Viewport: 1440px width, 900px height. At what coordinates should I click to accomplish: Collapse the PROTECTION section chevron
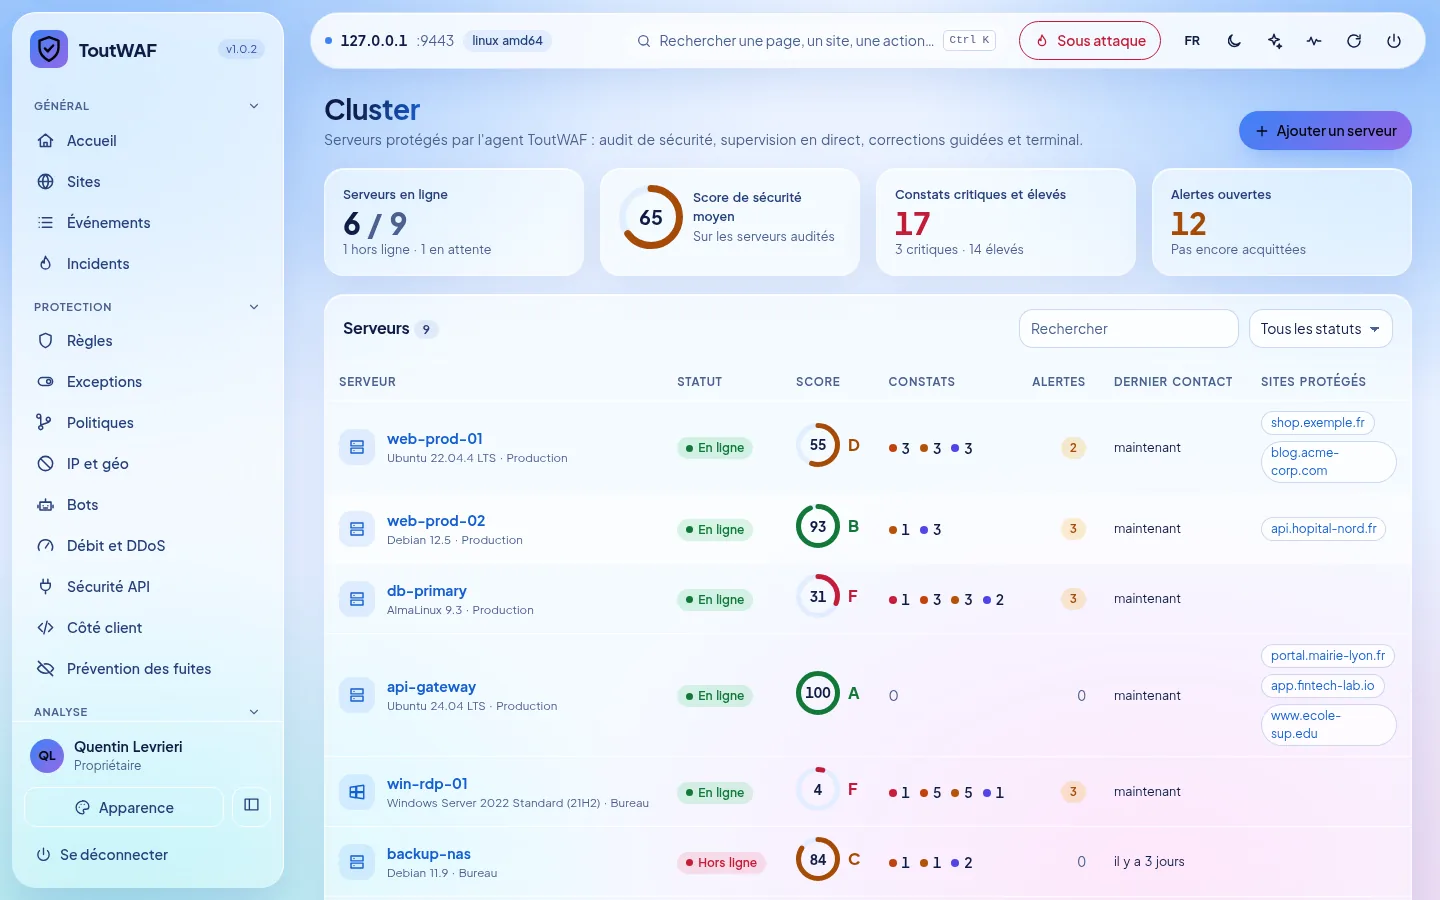(254, 307)
